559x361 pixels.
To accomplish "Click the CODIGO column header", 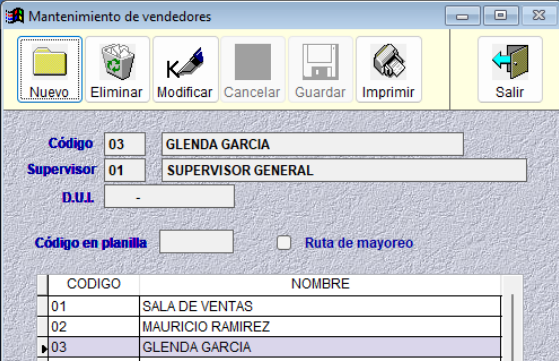I will pyautogui.click(x=94, y=284).
